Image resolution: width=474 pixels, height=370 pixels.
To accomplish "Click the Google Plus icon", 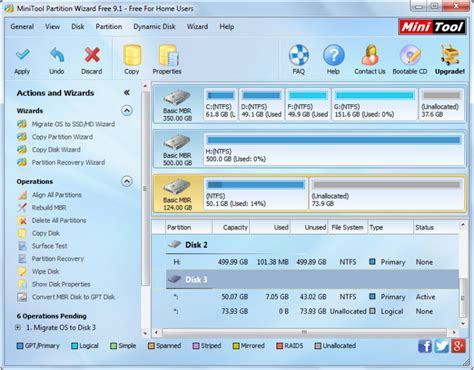I will pyautogui.click(x=458, y=346).
